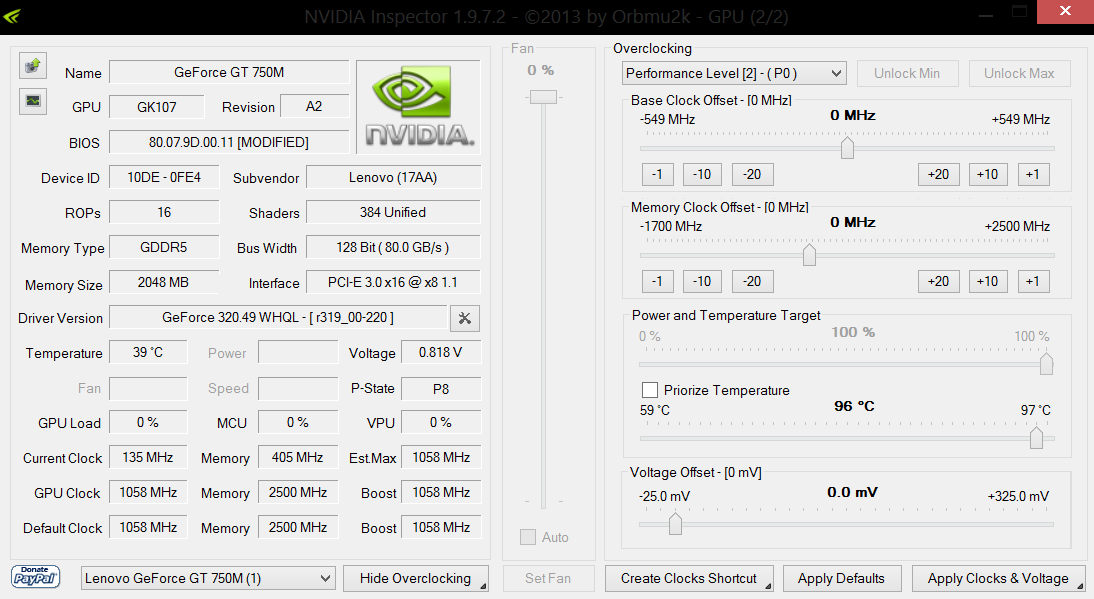The height and width of the screenshot is (599, 1094).
Task: Click the Memory Size value 2048 MB
Action: click(164, 282)
